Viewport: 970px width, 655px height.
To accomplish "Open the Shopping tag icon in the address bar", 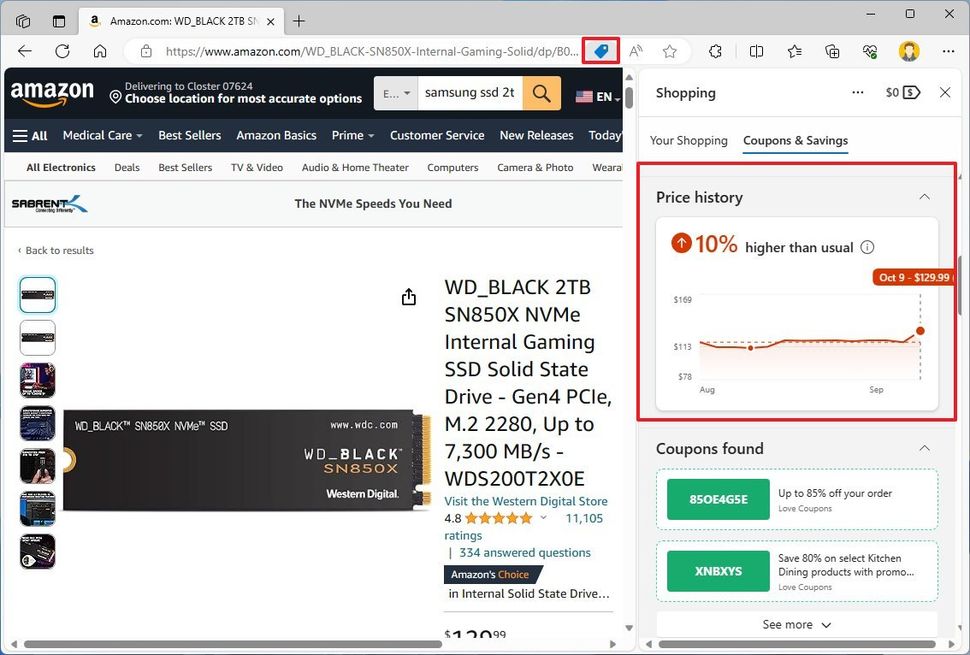I will tap(599, 51).
